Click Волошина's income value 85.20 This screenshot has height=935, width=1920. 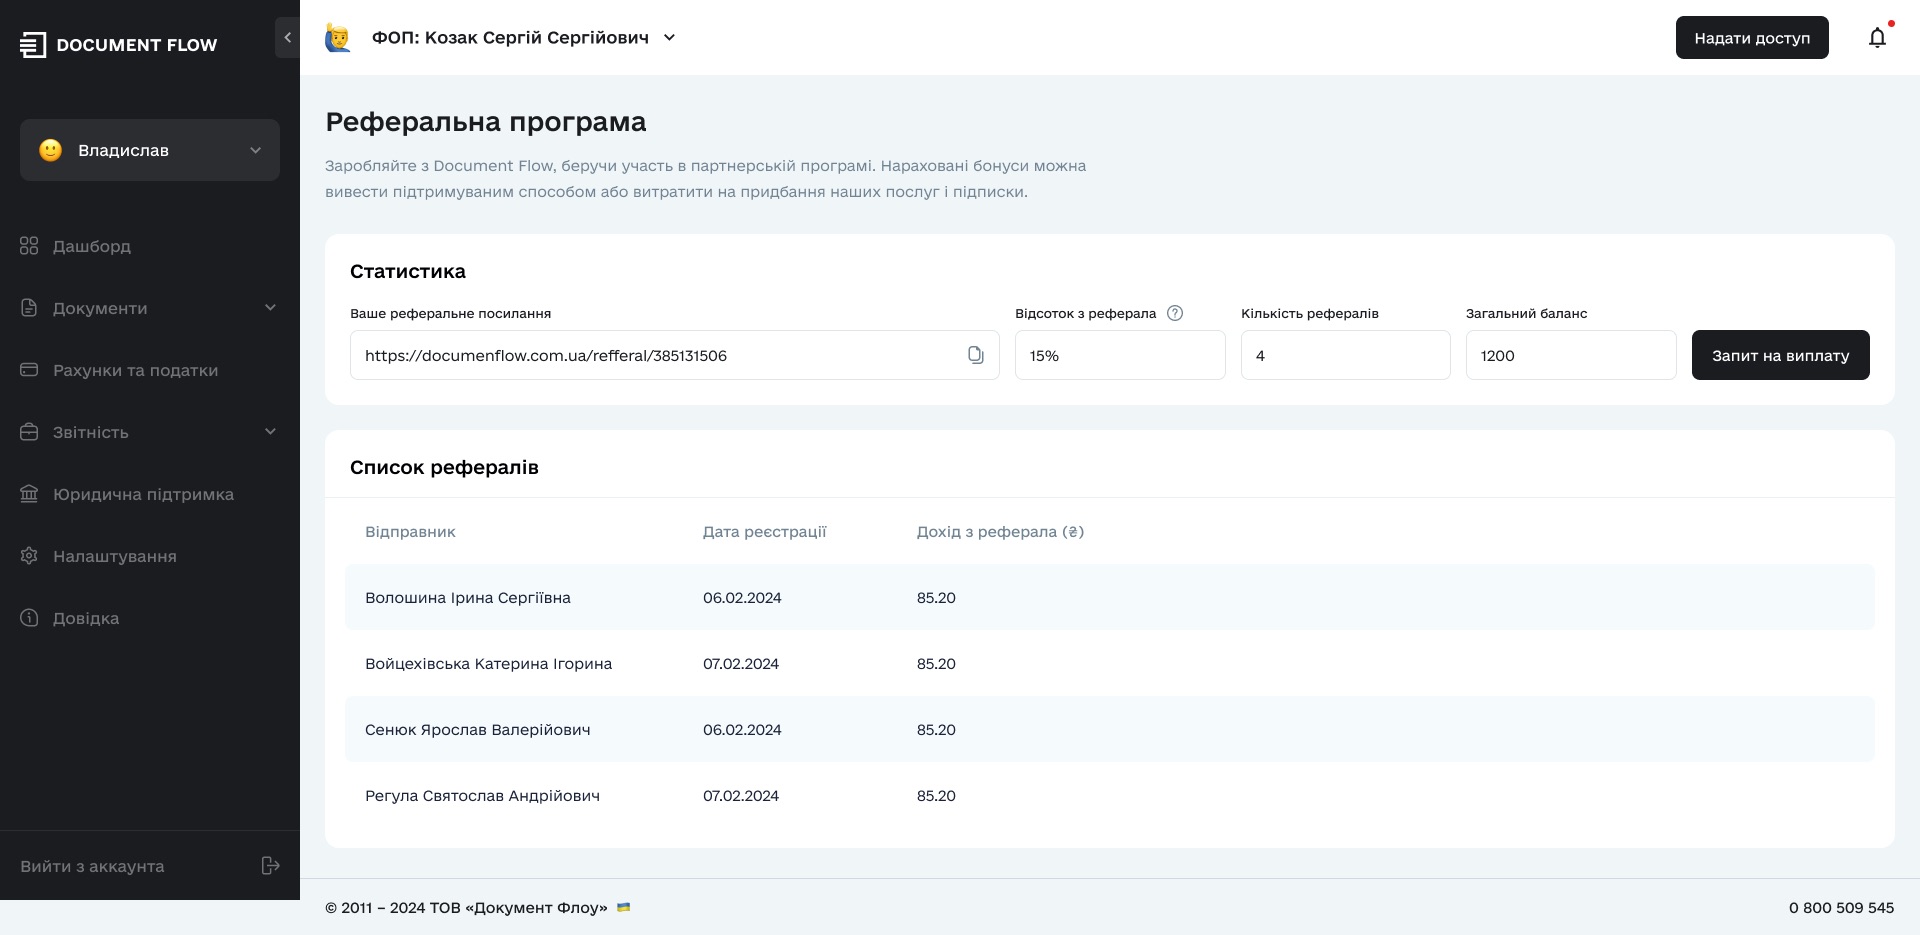click(936, 598)
